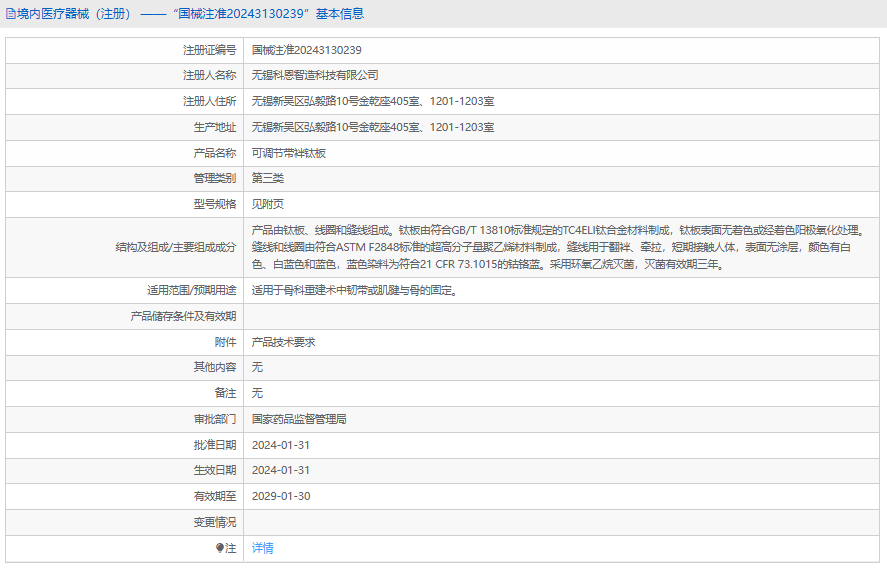Screen dimensions: 887x569
Task: Click the 批准日期 row label
Action: [215, 445]
